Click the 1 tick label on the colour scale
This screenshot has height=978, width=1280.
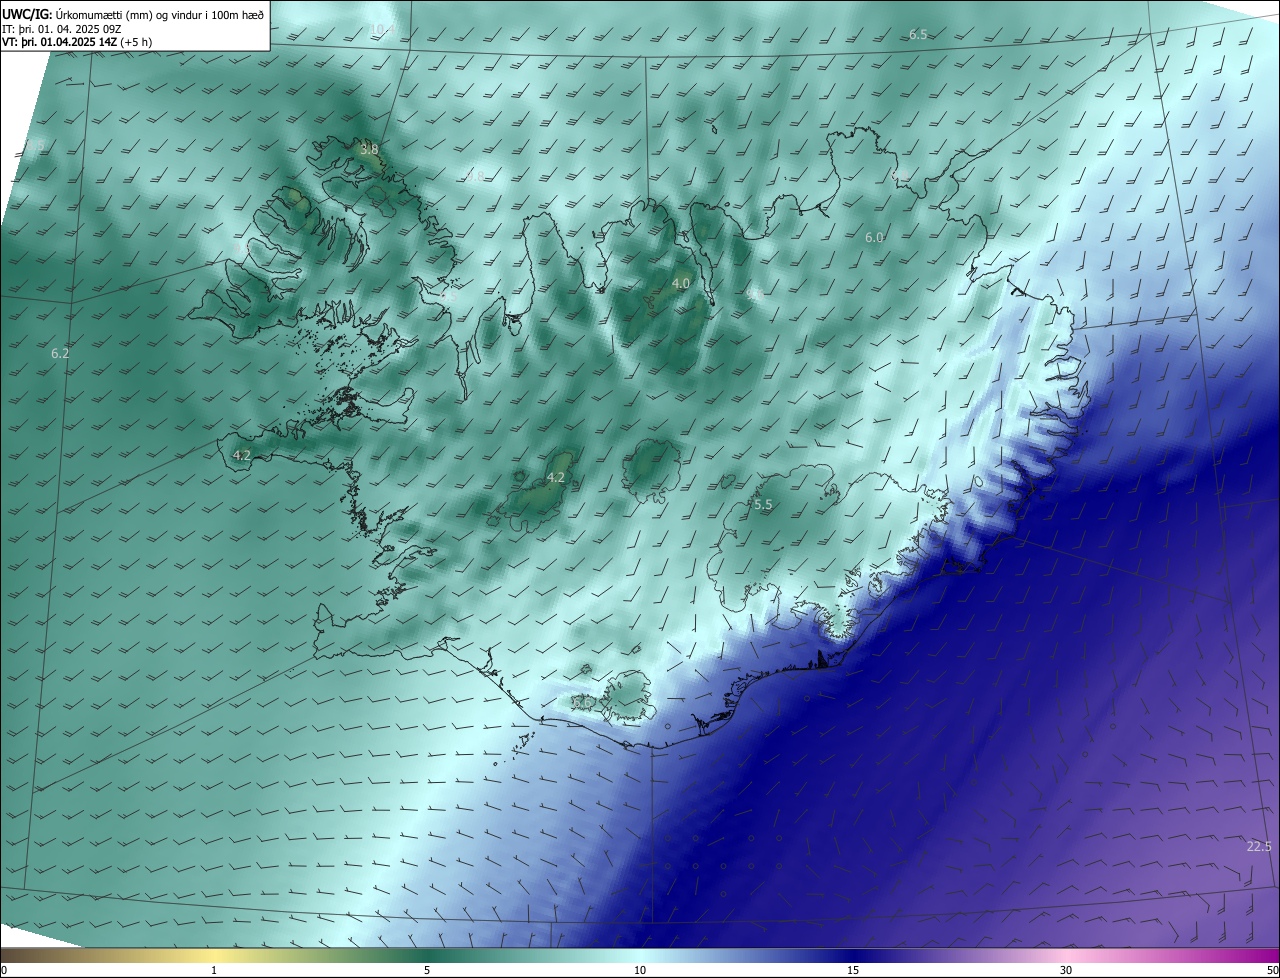(x=214, y=970)
